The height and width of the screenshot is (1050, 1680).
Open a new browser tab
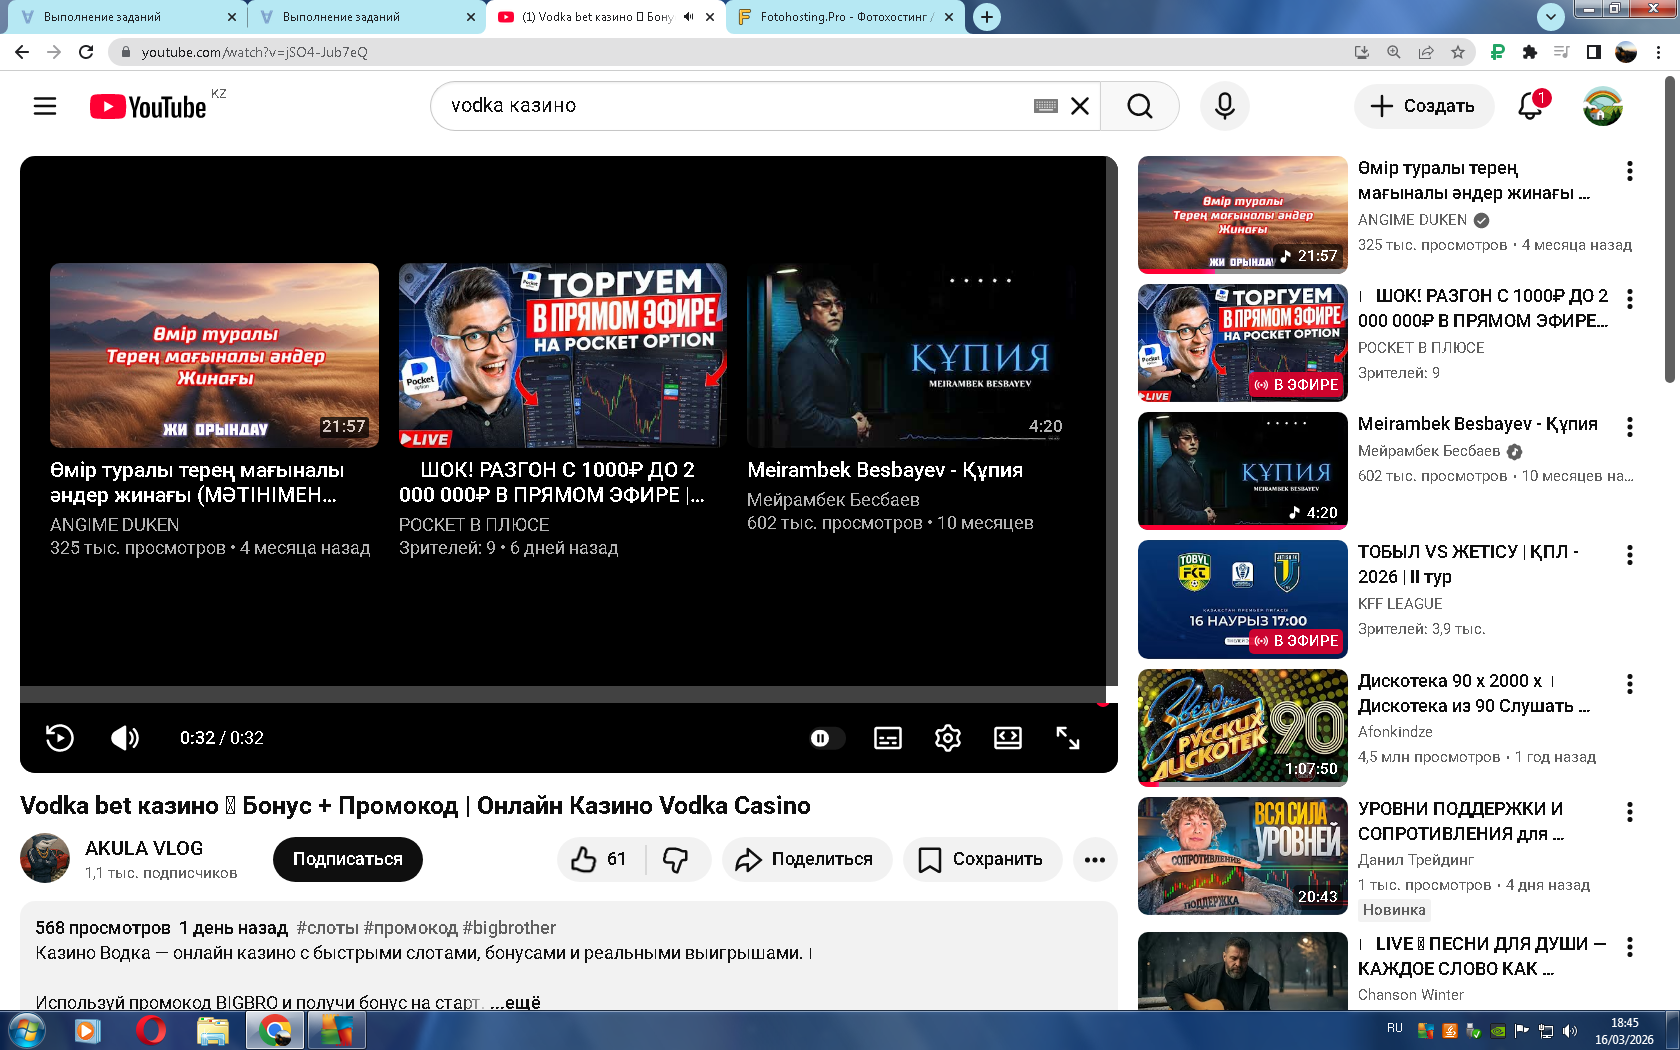pyautogui.click(x=987, y=17)
